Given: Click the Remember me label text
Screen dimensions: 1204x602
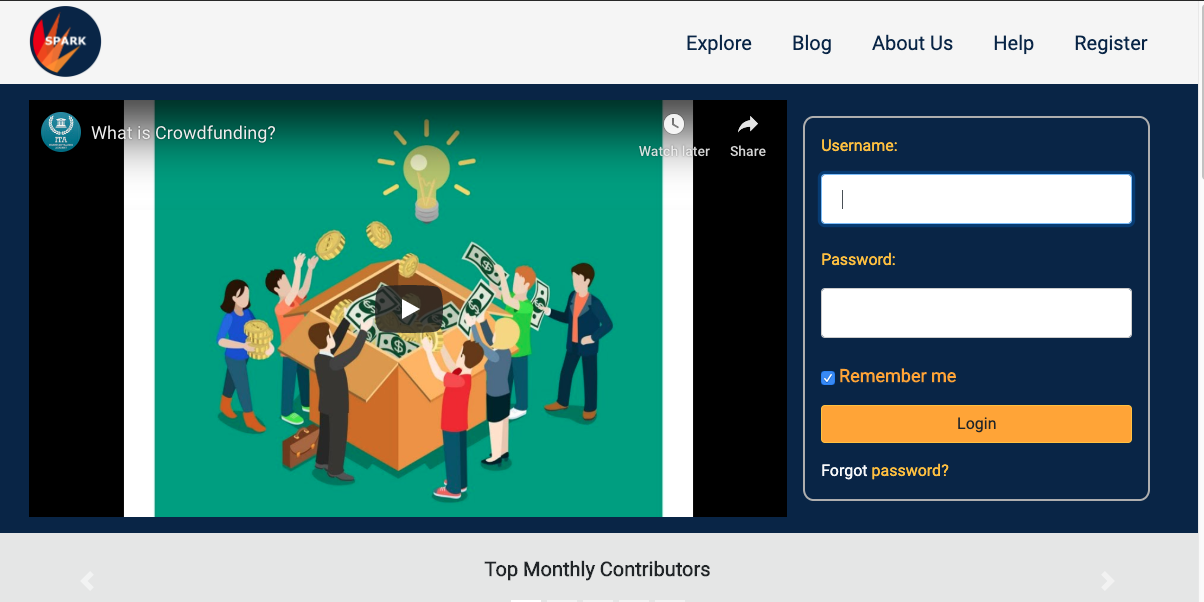Looking at the screenshot, I should 897,376.
